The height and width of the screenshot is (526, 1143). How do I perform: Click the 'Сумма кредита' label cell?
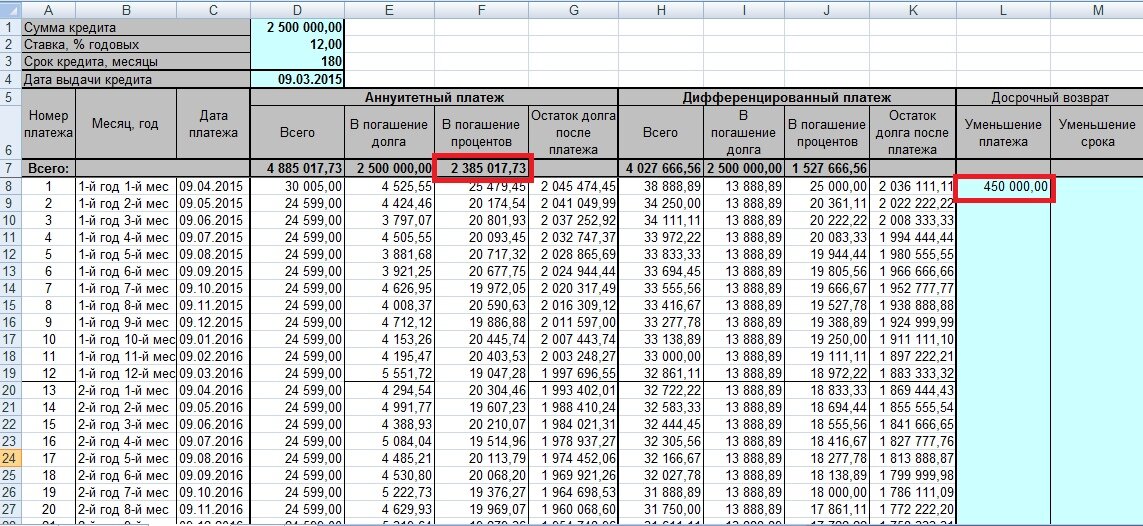(x=136, y=28)
